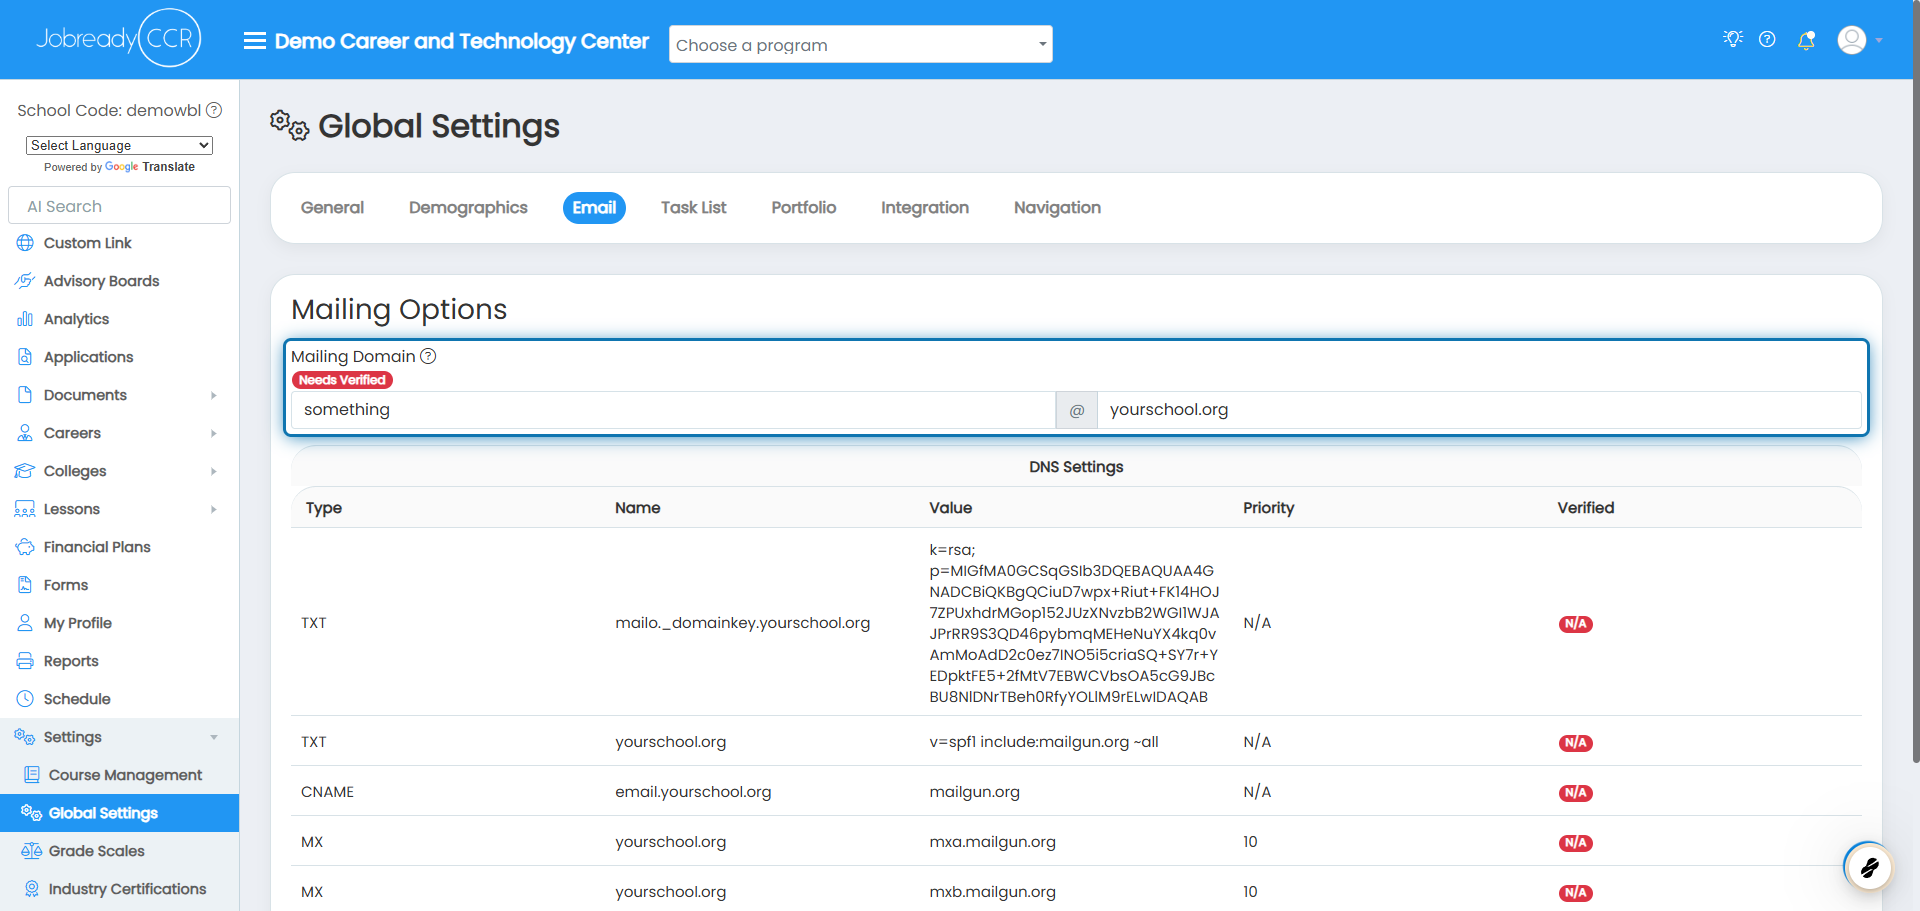
Task: Click the page vertical scrollbar
Action: click(x=1915, y=380)
